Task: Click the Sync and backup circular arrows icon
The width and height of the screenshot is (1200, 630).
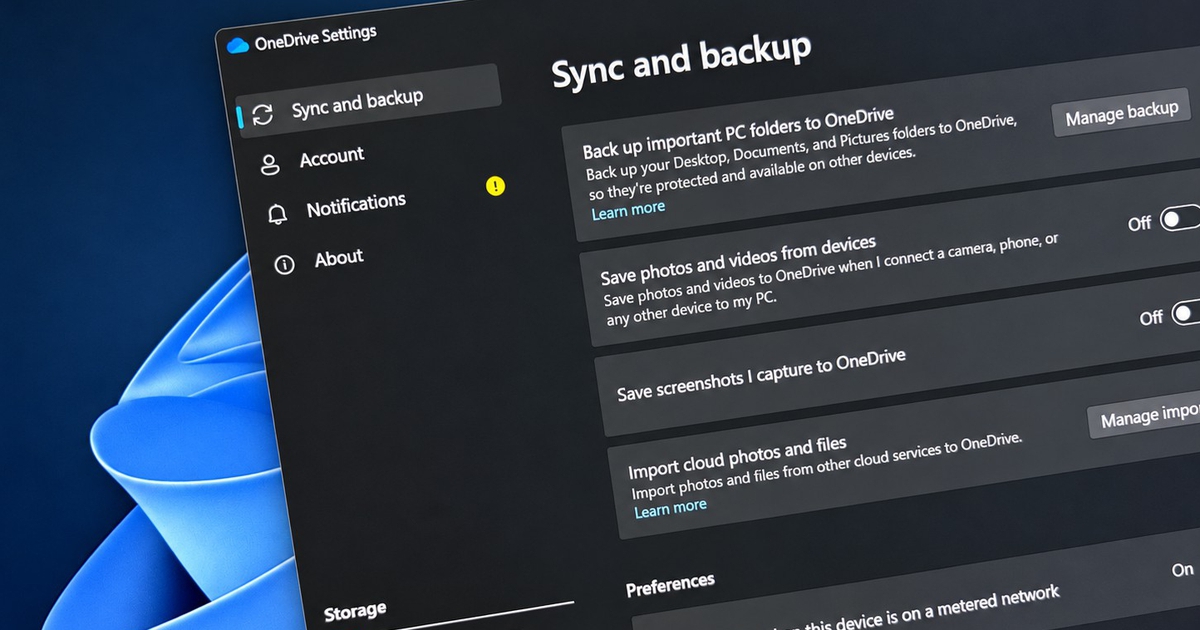Action: [262, 113]
